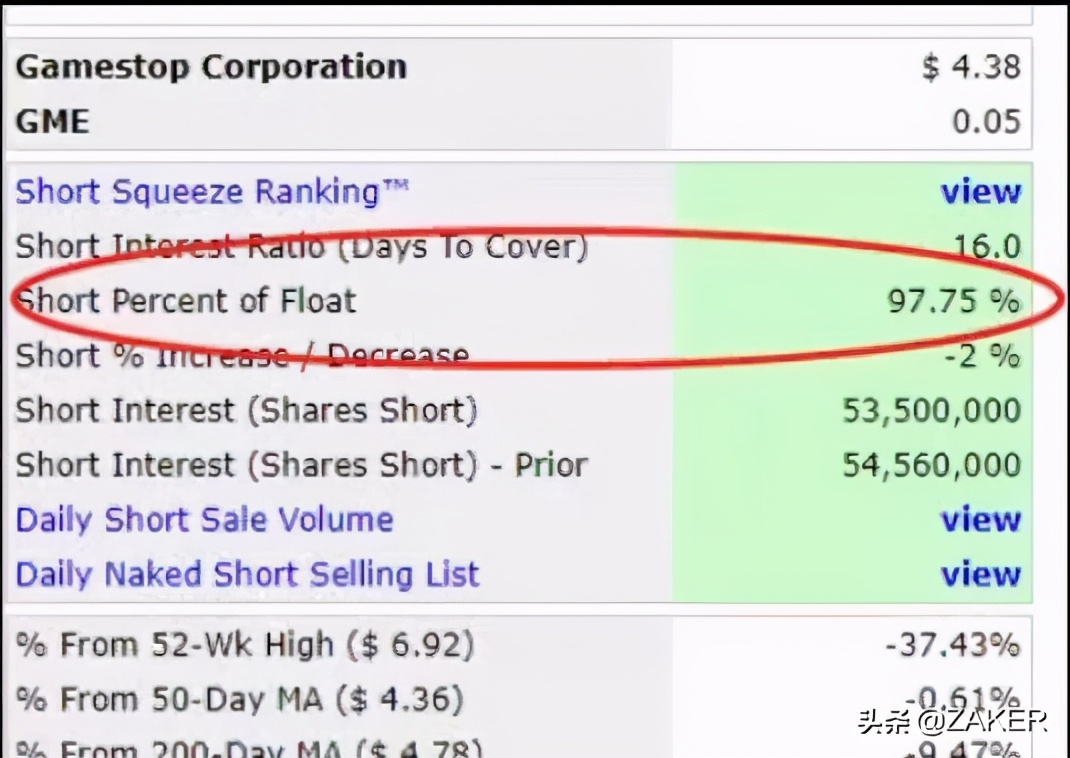
Task: Click the $ 4.38 stock price
Action: (971, 67)
